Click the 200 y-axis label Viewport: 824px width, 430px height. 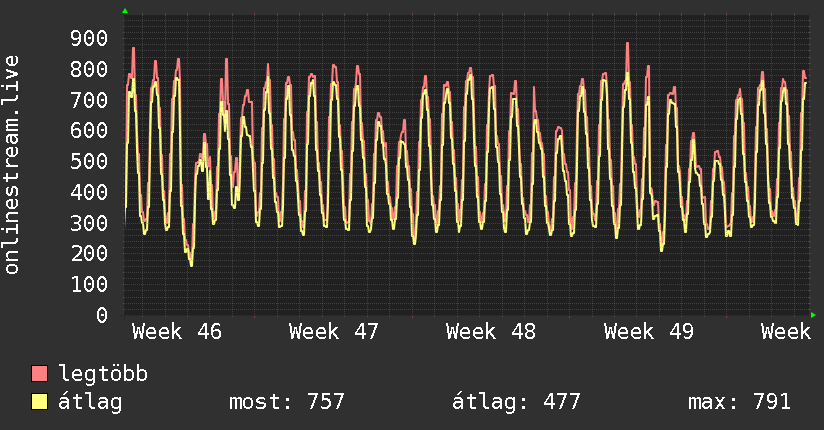click(x=89, y=253)
